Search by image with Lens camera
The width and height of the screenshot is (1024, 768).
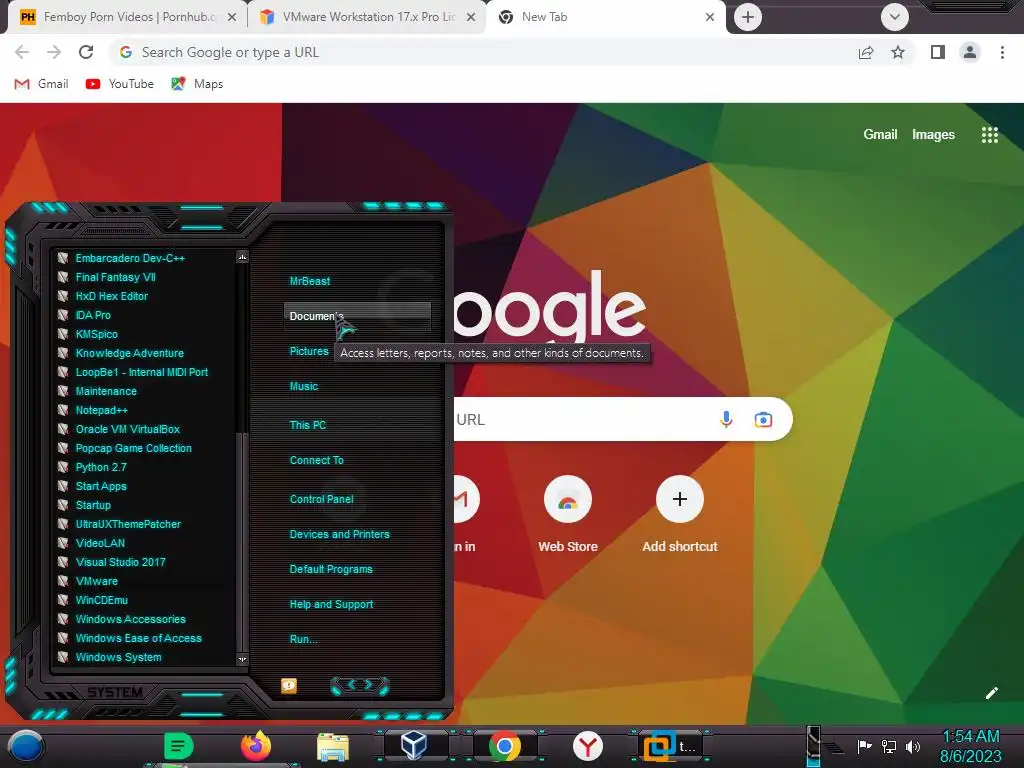pyautogui.click(x=763, y=419)
